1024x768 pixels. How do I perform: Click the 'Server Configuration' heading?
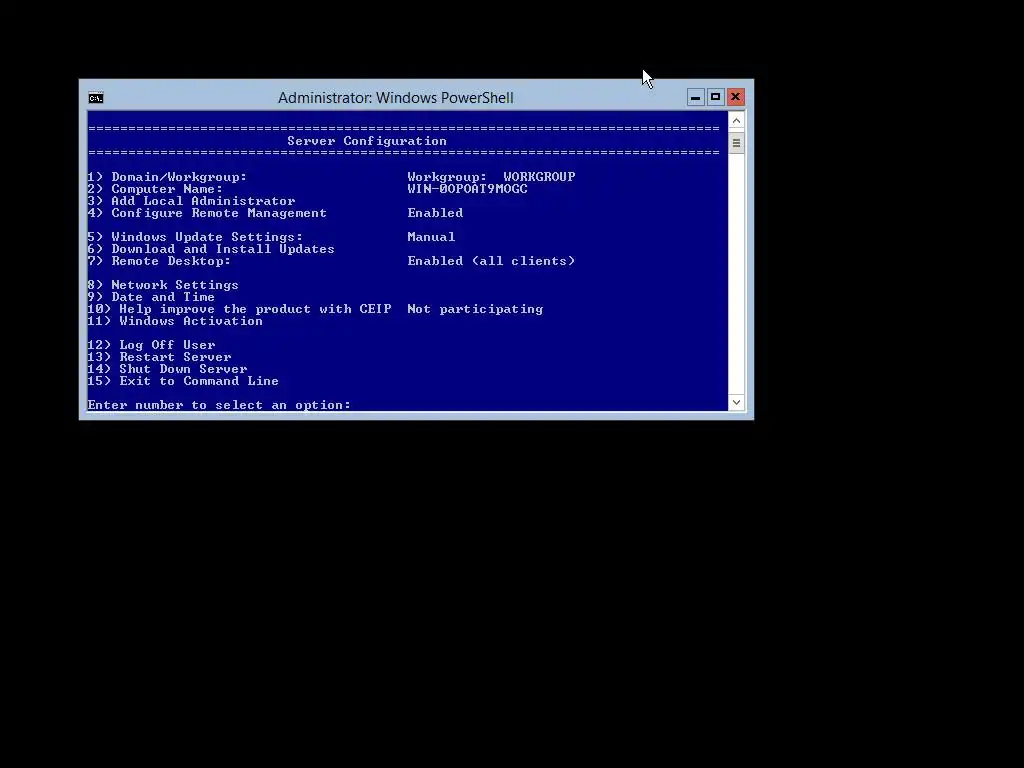pos(367,141)
